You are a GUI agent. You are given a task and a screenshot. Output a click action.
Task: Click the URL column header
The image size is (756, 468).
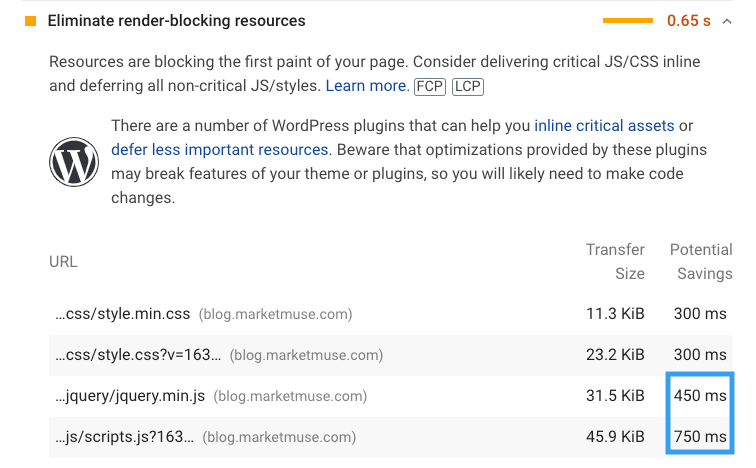[x=63, y=262]
